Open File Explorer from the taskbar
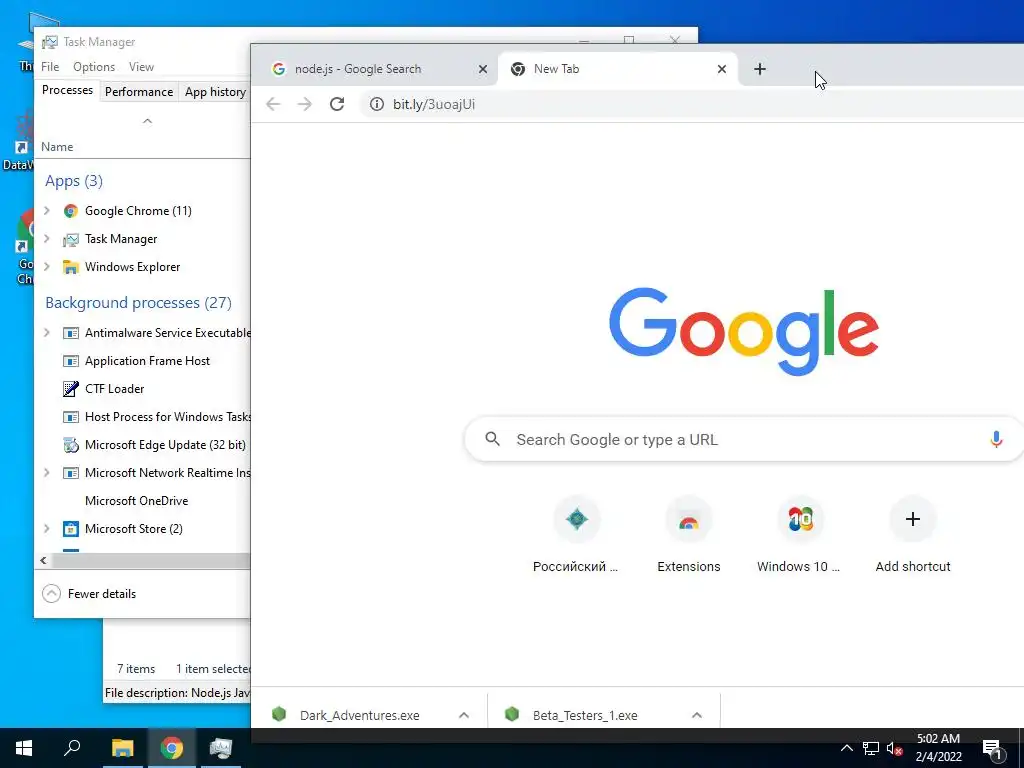Viewport: 1024px width, 768px height. [x=122, y=748]
